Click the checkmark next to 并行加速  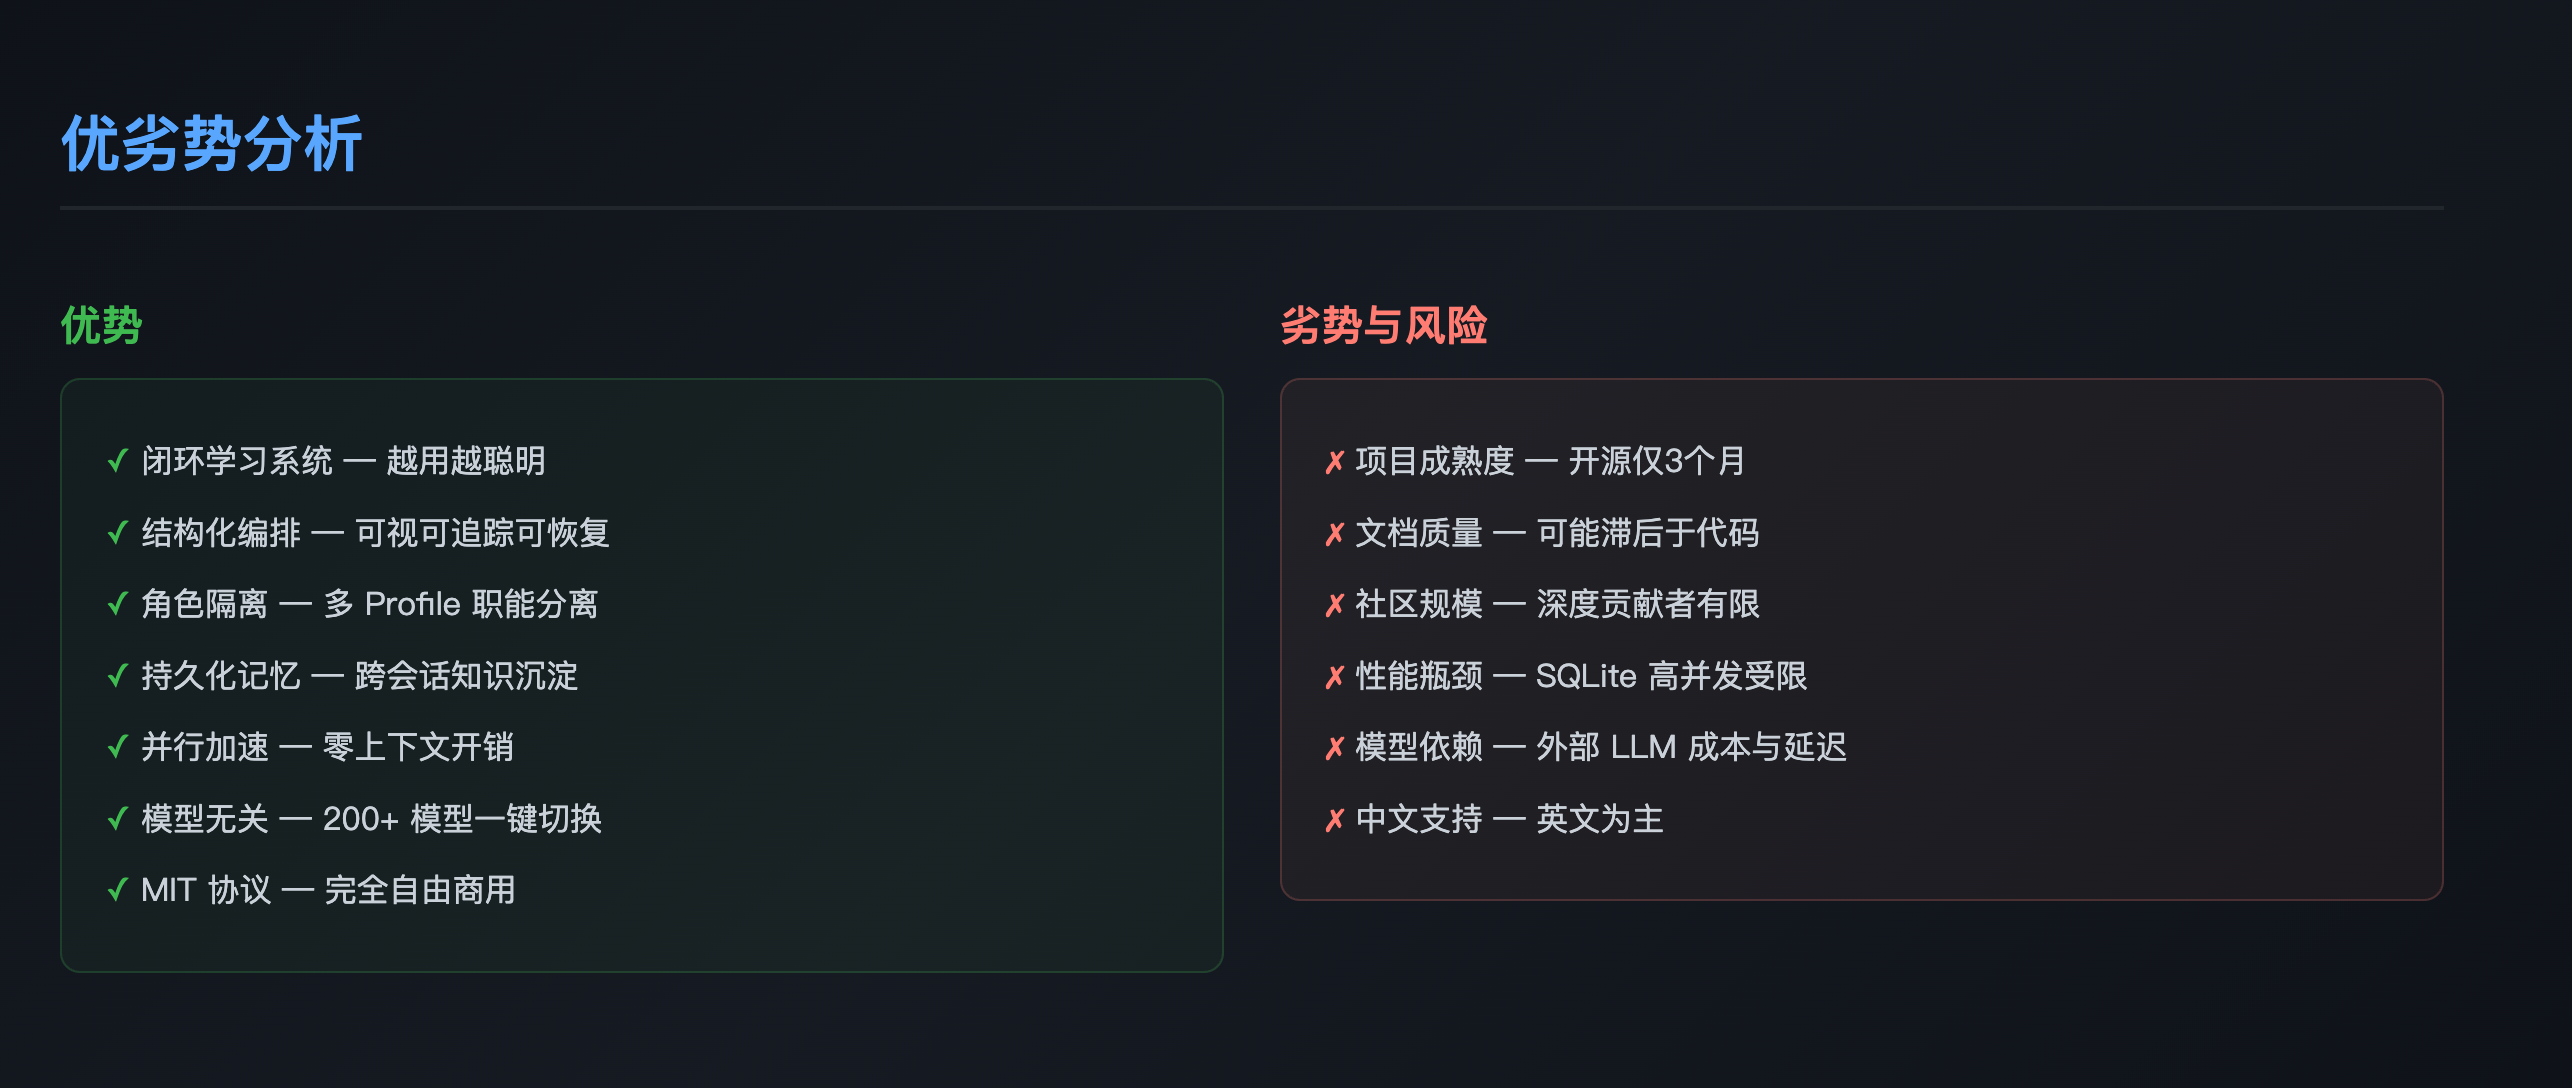tap(118, 747)
